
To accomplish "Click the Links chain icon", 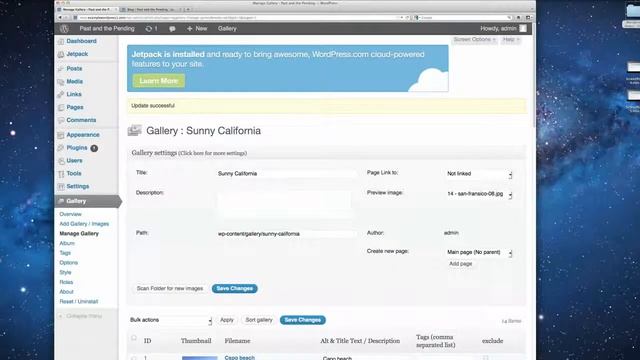I will tap(61, 94).
